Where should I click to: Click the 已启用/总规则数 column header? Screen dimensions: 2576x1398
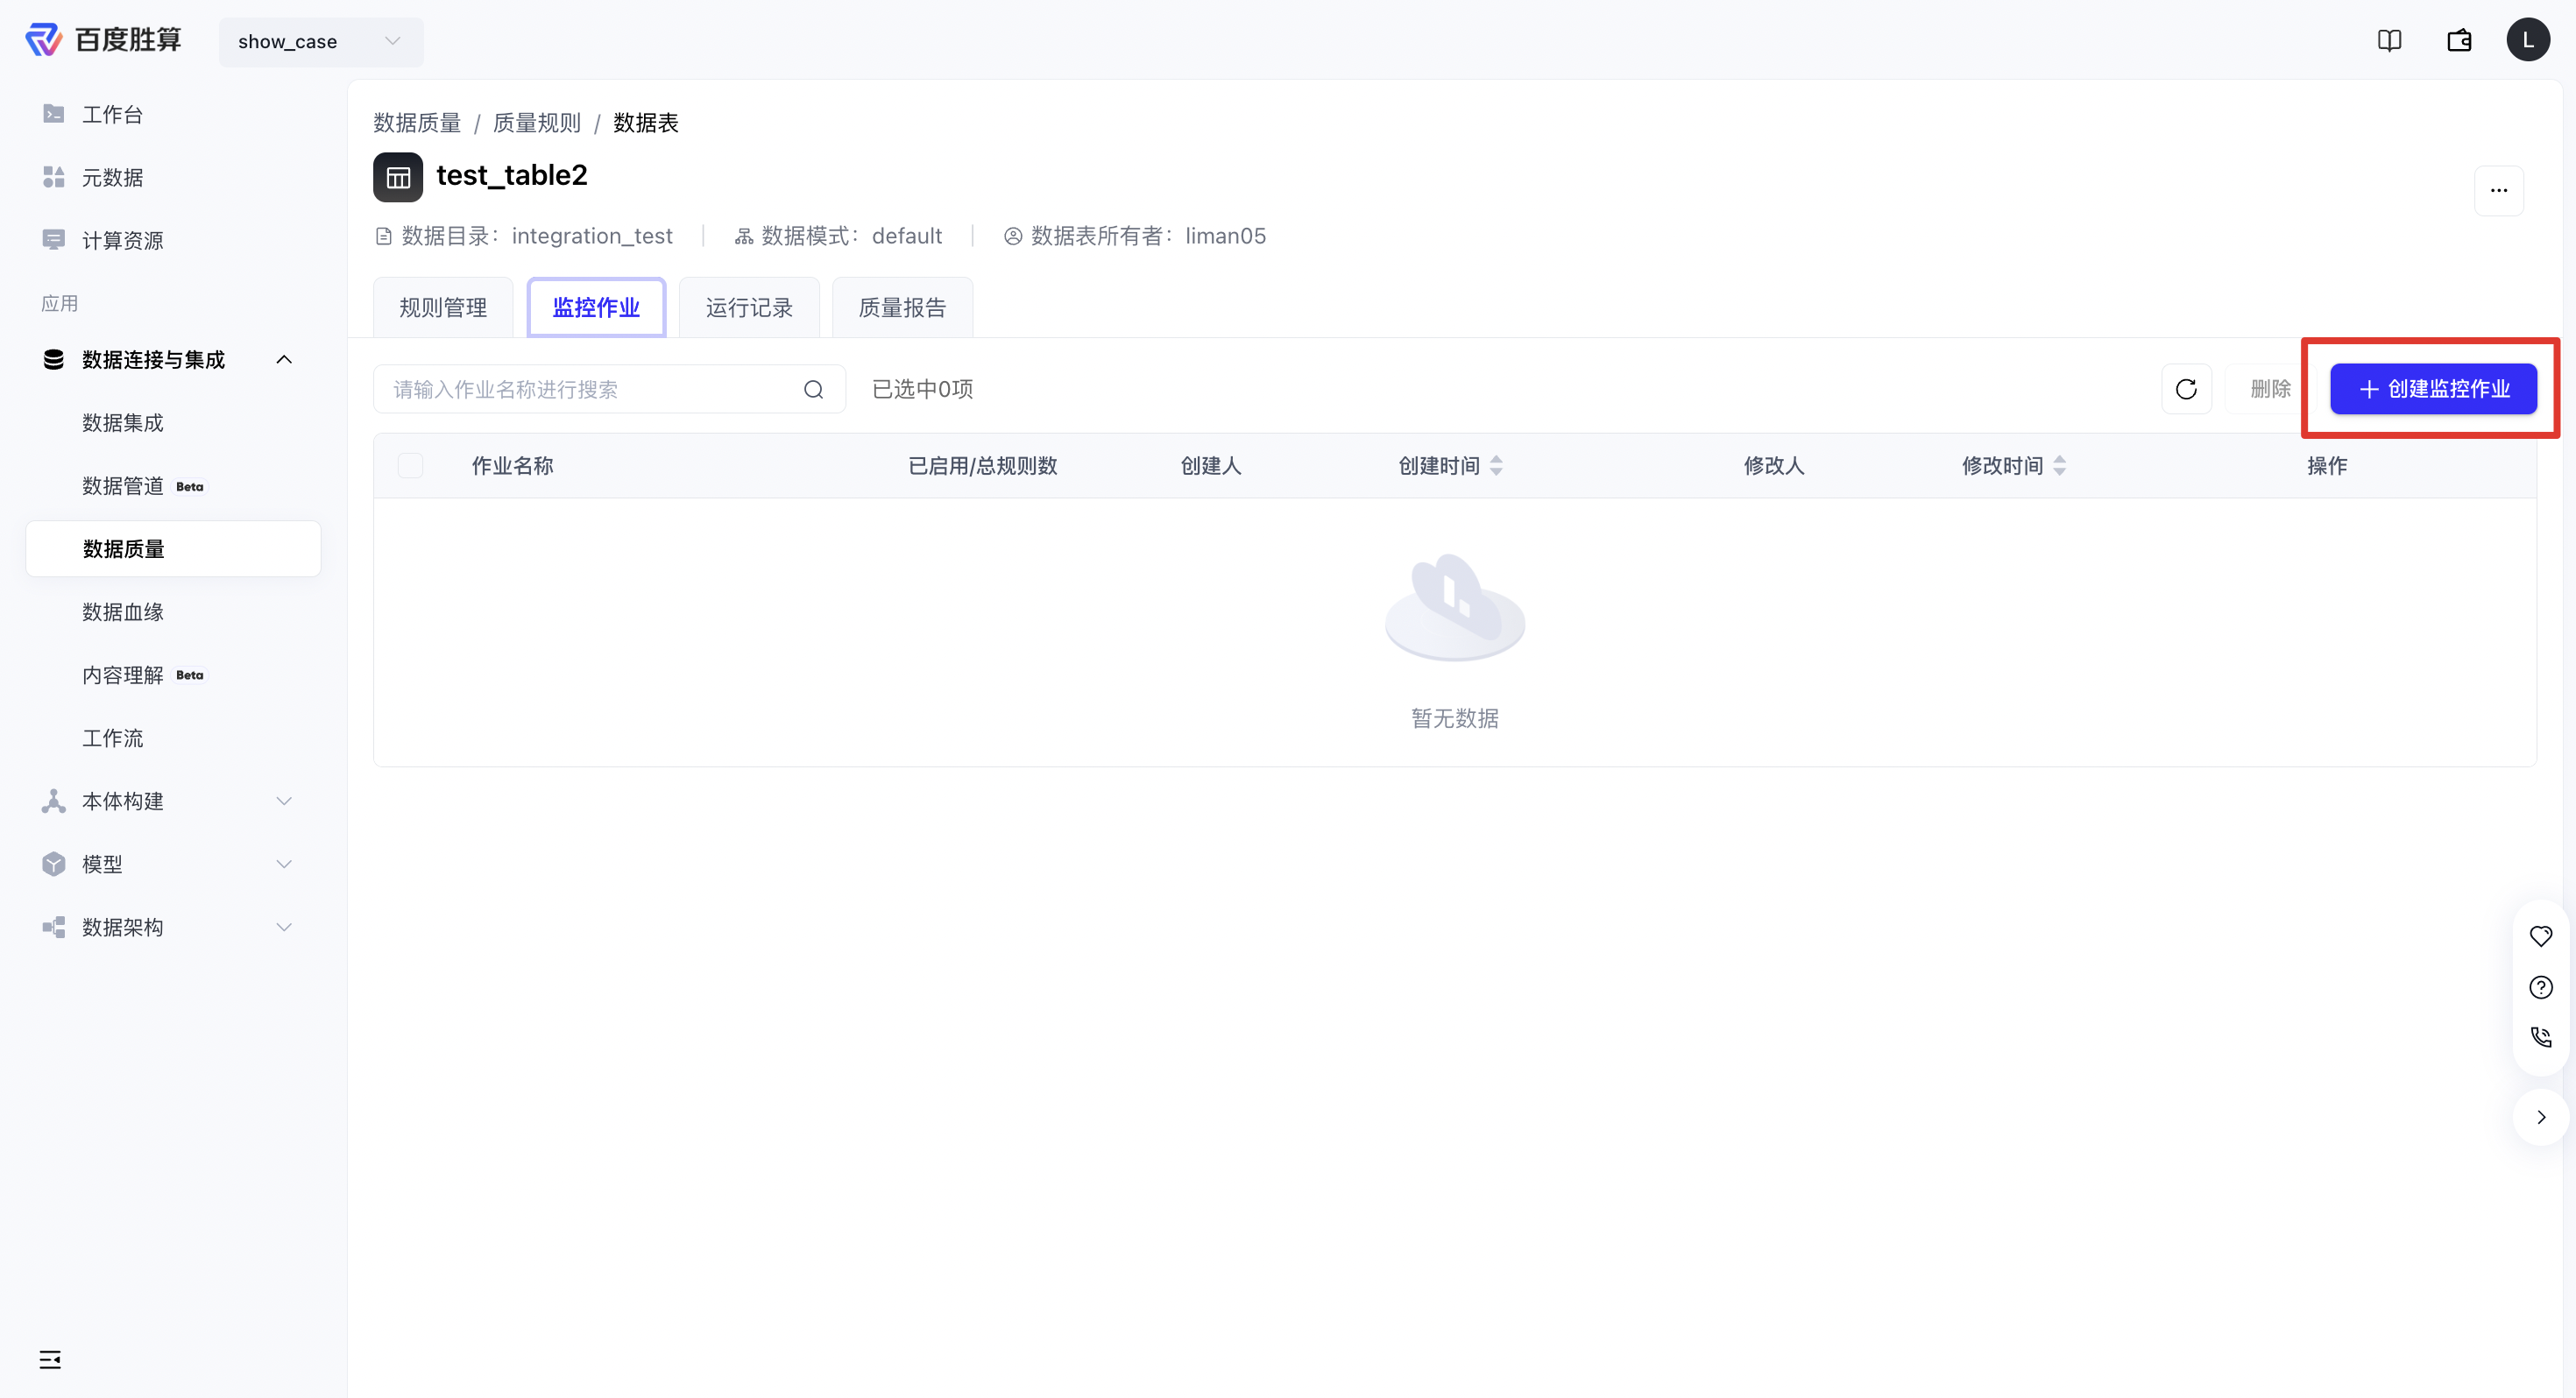click(982, 466)
